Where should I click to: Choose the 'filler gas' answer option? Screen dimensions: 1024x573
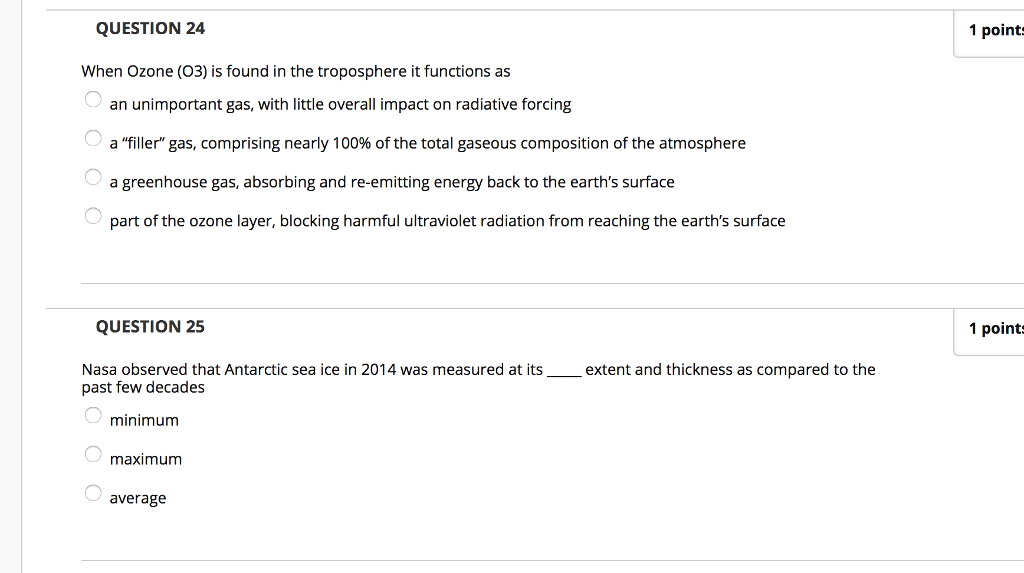click(93, 138)
